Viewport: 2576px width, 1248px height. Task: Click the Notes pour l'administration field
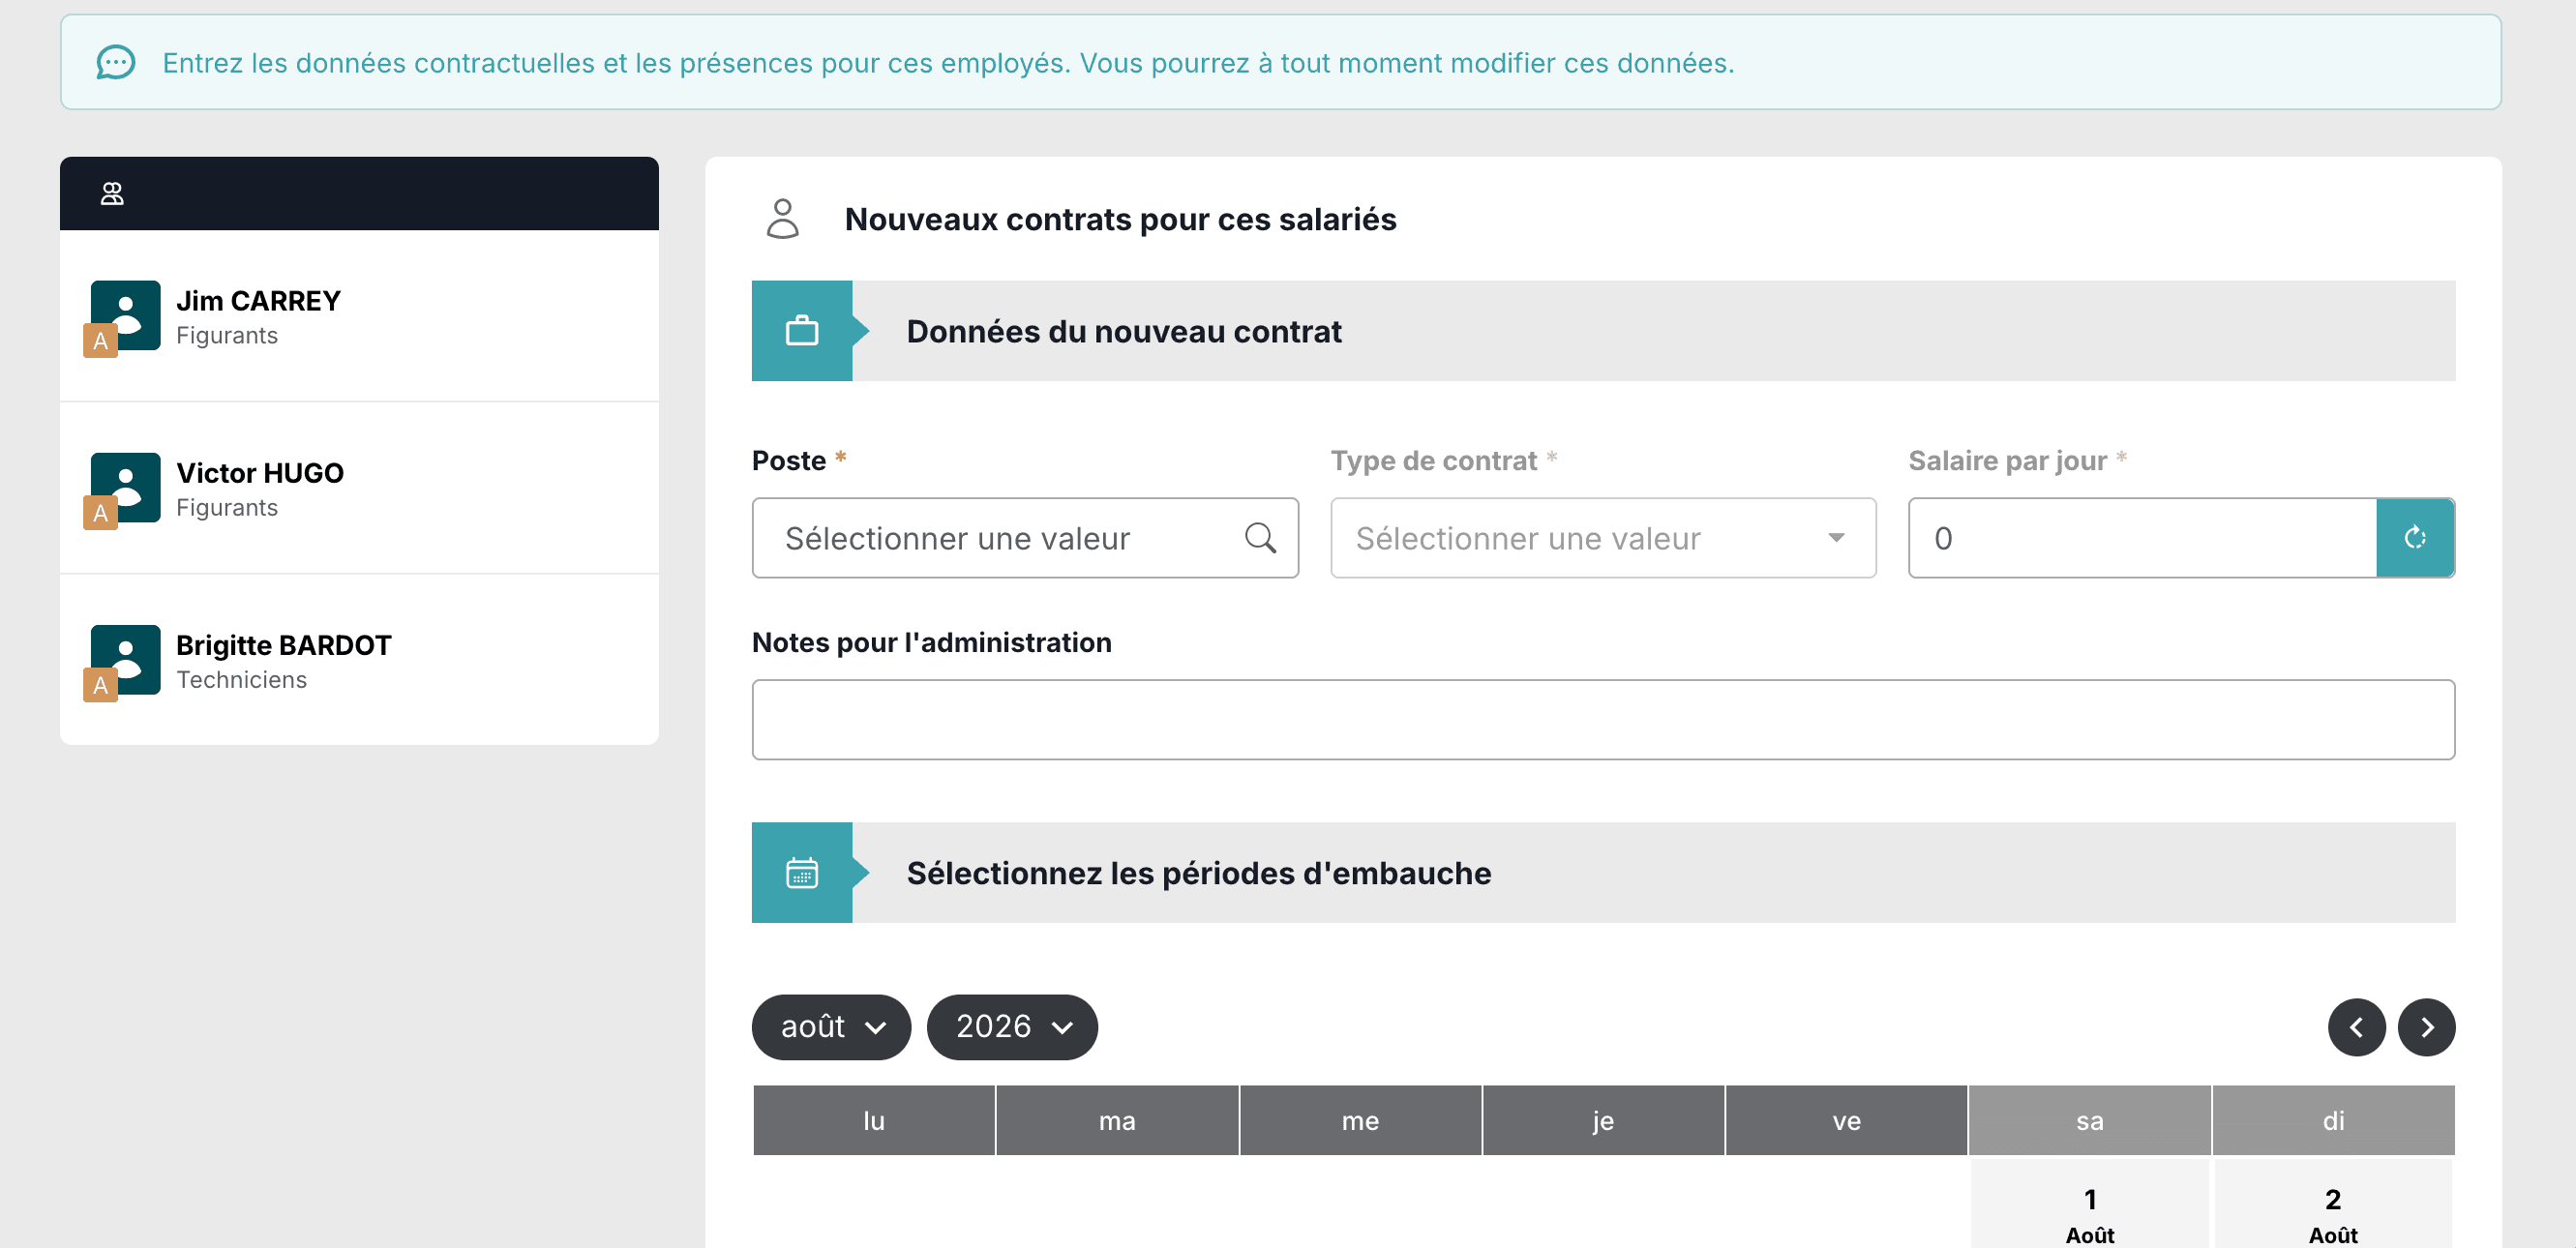point(1603,720)
